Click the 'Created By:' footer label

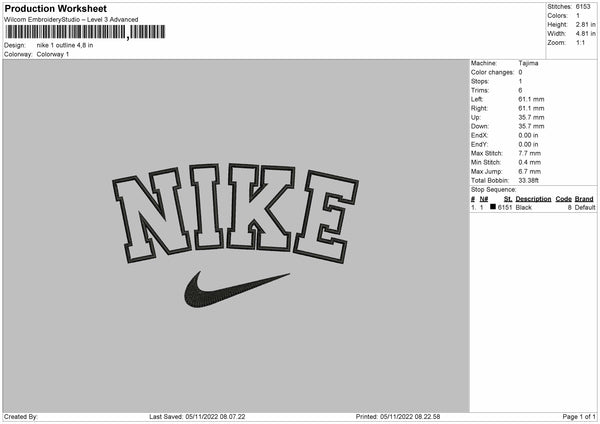click(x=21, y=417)
